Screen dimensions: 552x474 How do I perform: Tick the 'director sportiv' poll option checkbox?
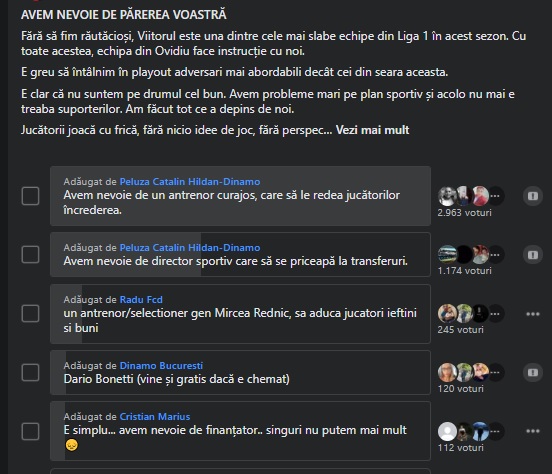tap(31, 255)
